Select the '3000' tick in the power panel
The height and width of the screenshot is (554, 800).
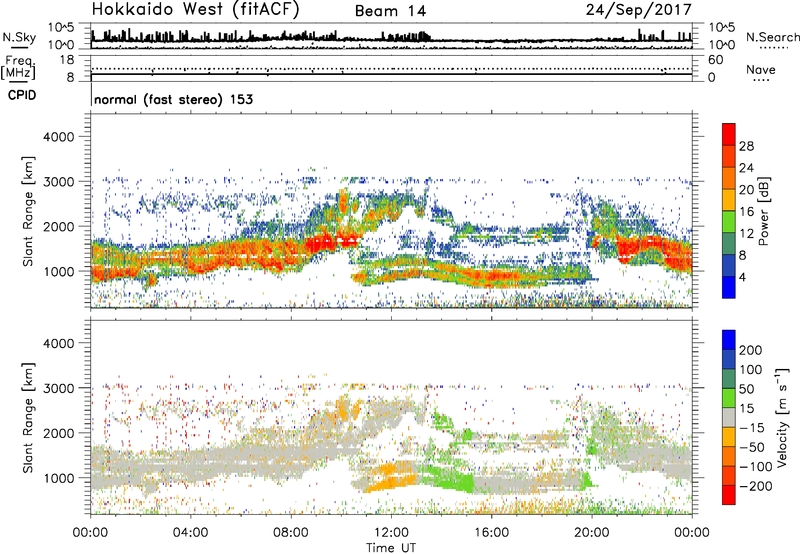[59, 182]
